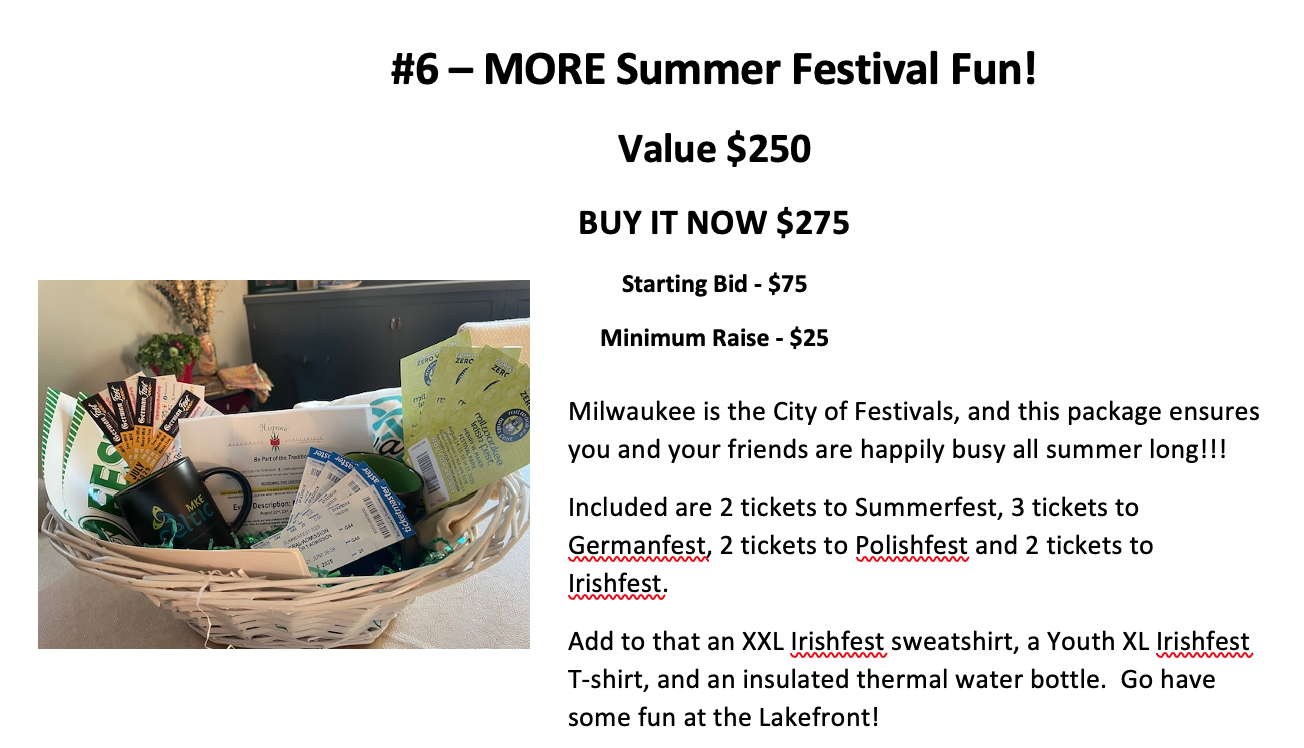
Task: Click "Irishfest" in "XXL Irishfest sweatshirt"
Action: (x=838, y=641)
